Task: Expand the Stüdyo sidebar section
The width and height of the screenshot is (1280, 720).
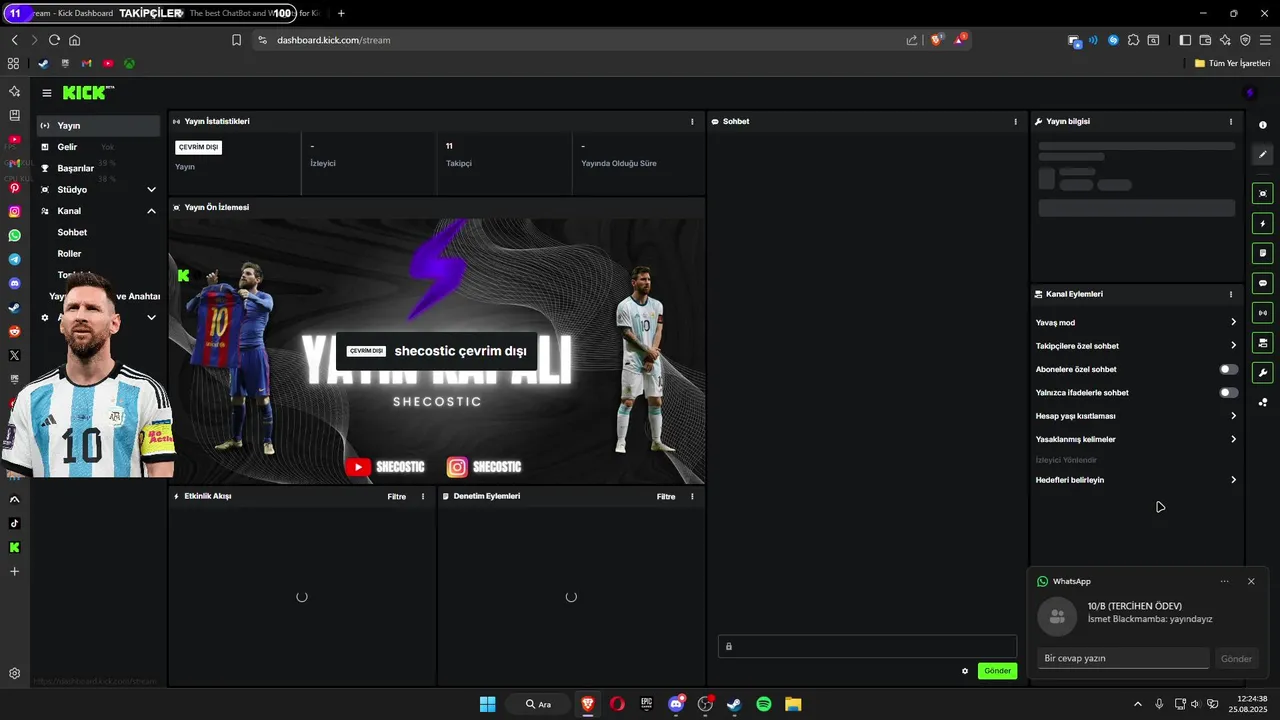Action: coord(151,189)
